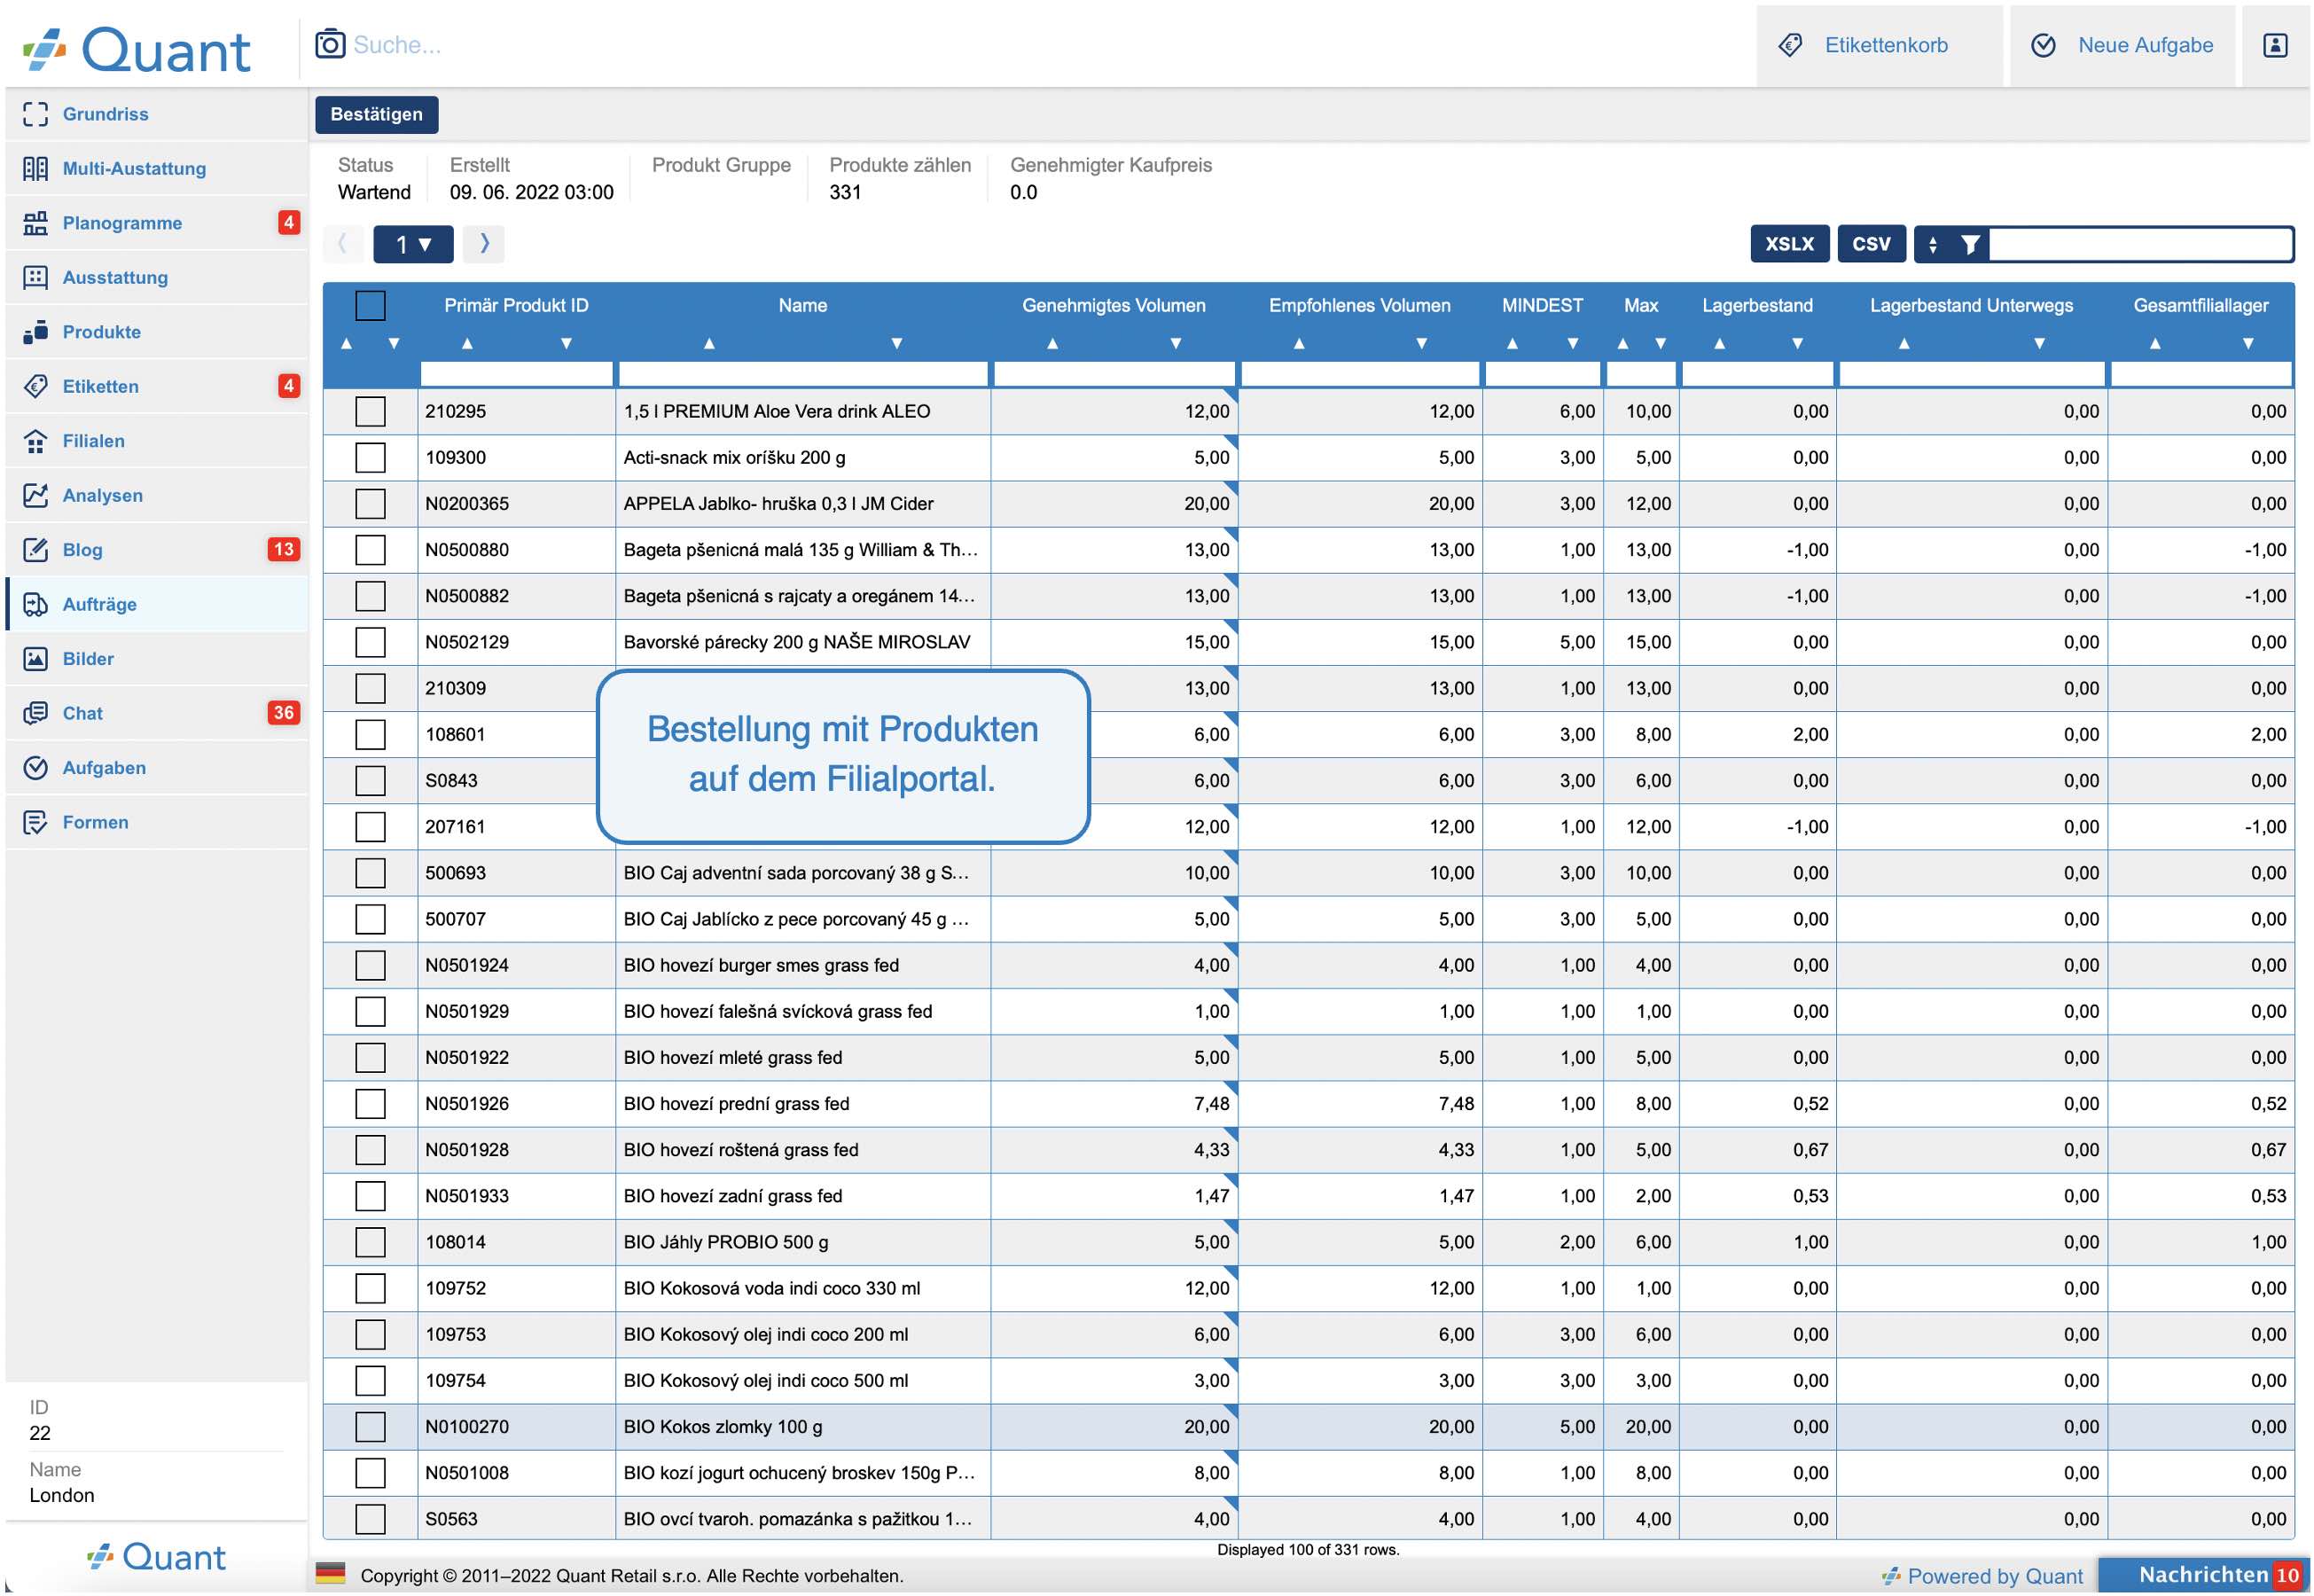Click the Formen form icon
This screenshot has width=2314, height=1596.
[35, 822]
